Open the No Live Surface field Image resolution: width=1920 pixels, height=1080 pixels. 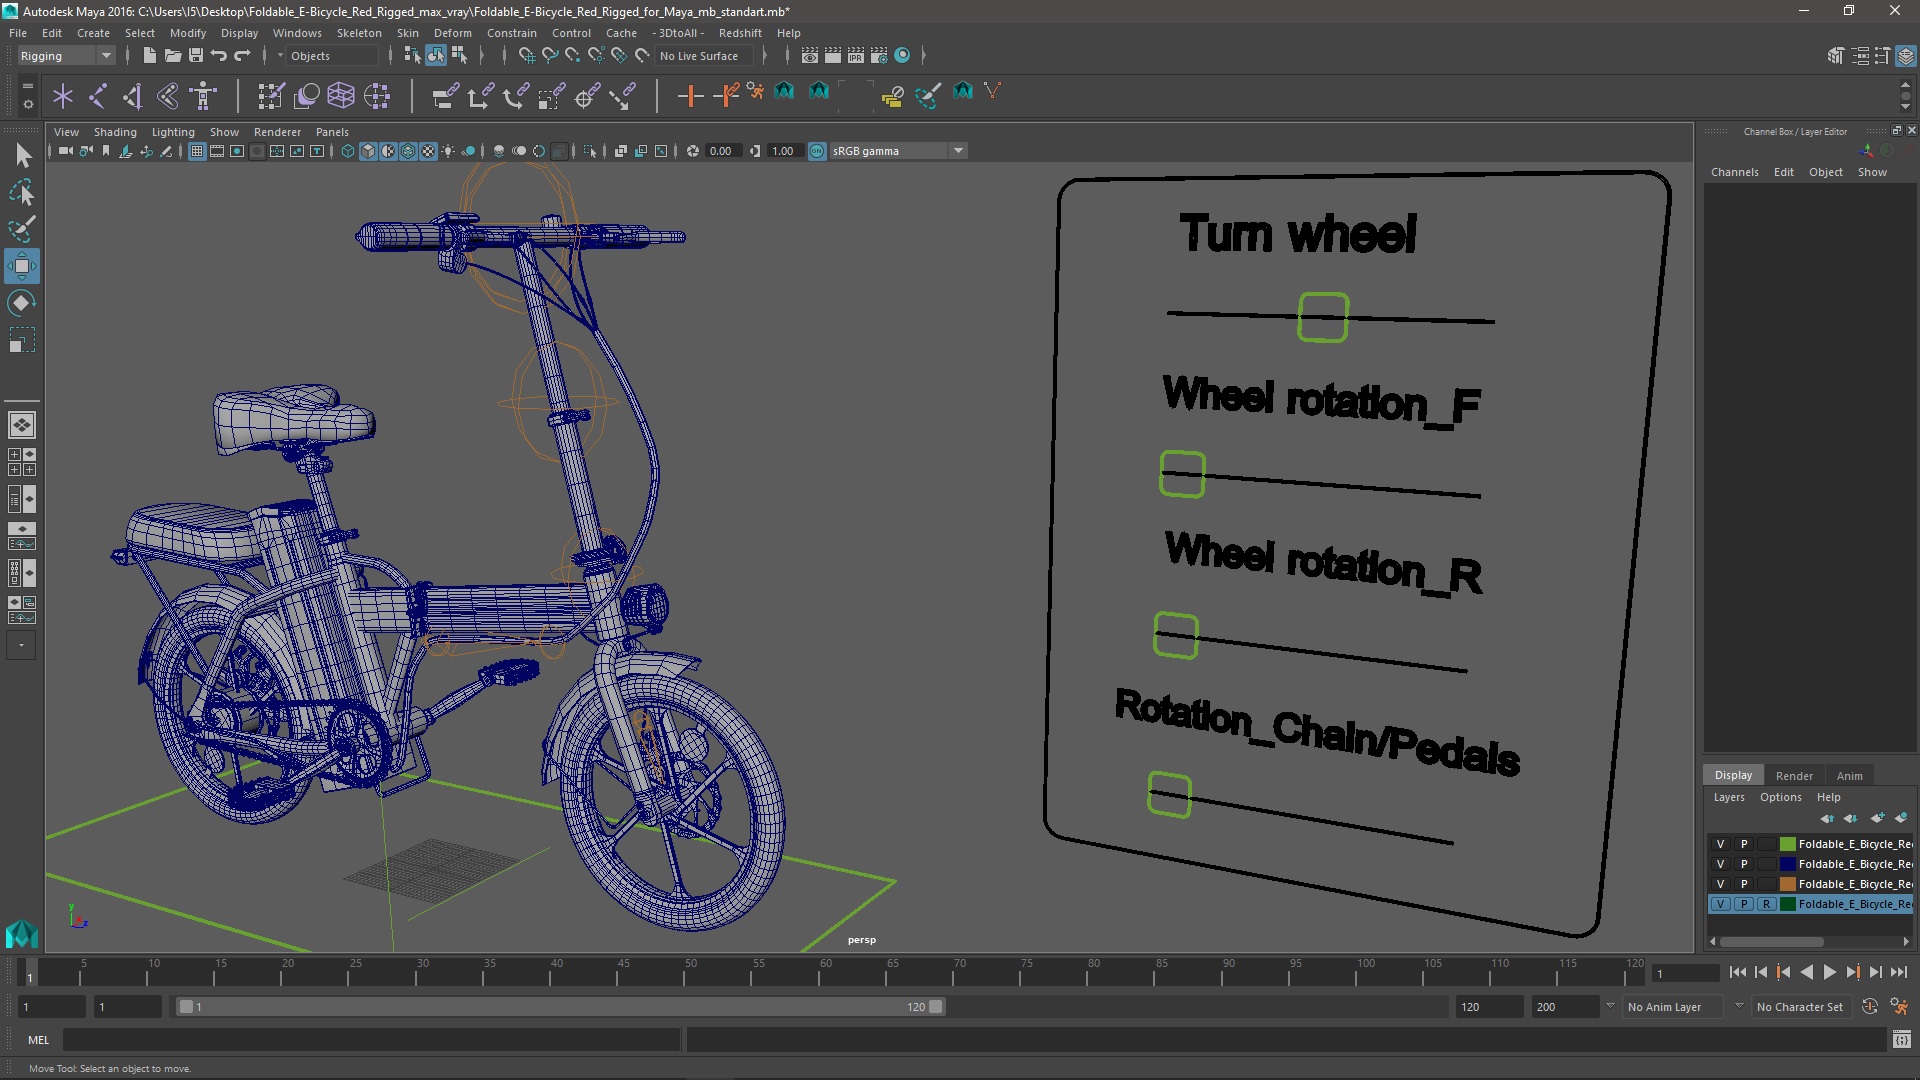[703, 56]
